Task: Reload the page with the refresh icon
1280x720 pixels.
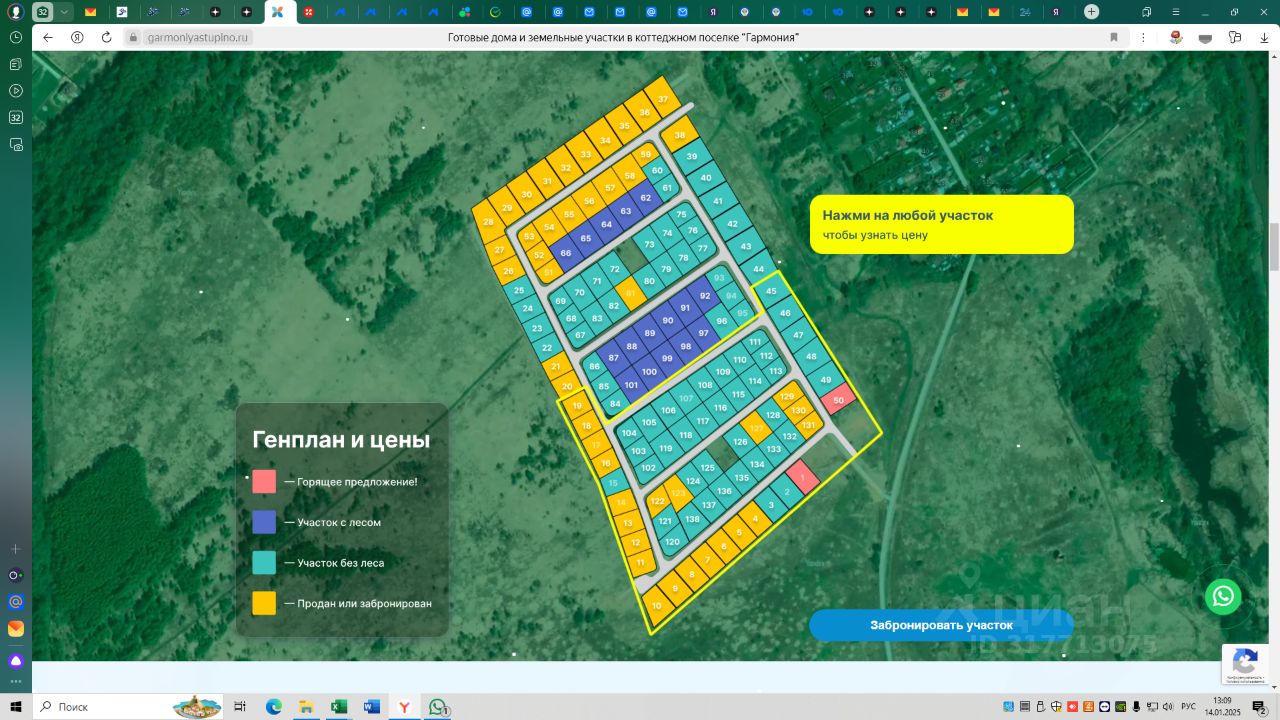Action: 107,37
